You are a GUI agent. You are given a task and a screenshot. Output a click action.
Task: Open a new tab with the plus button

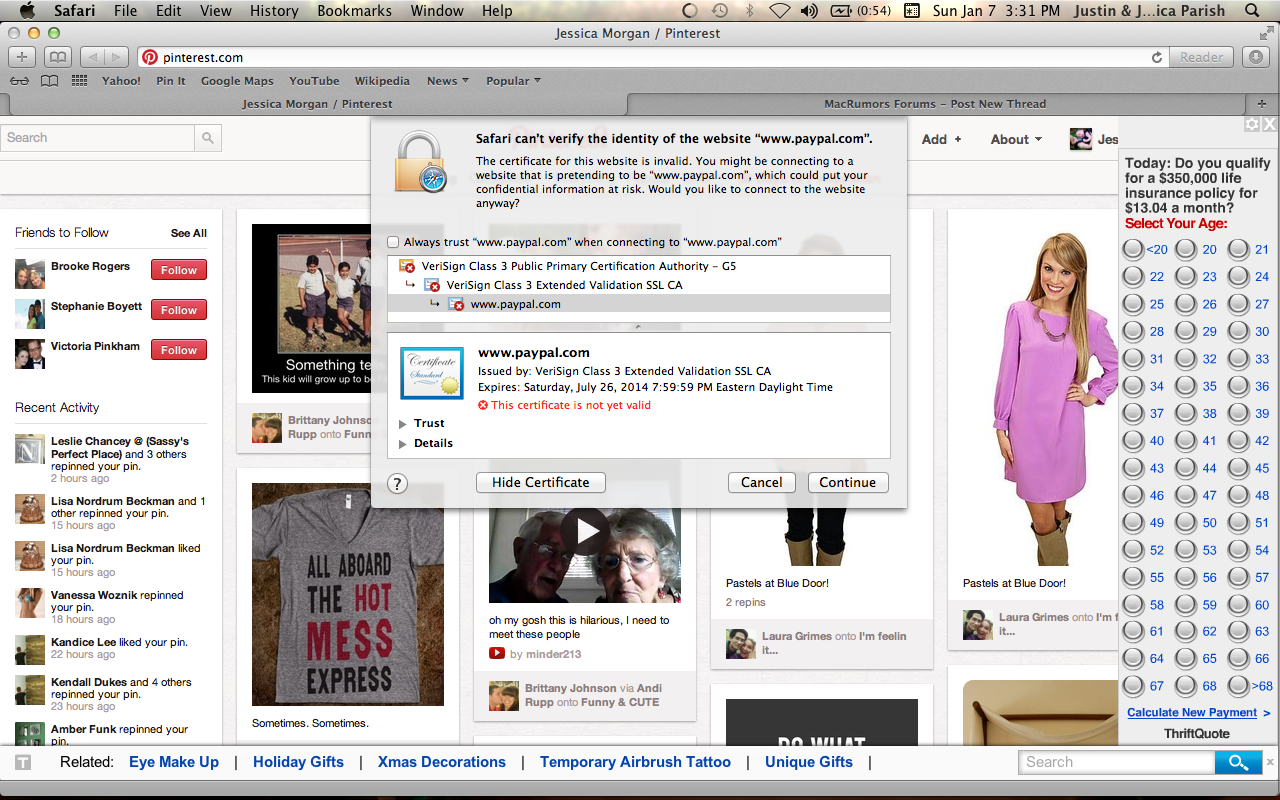point(1262,103)
